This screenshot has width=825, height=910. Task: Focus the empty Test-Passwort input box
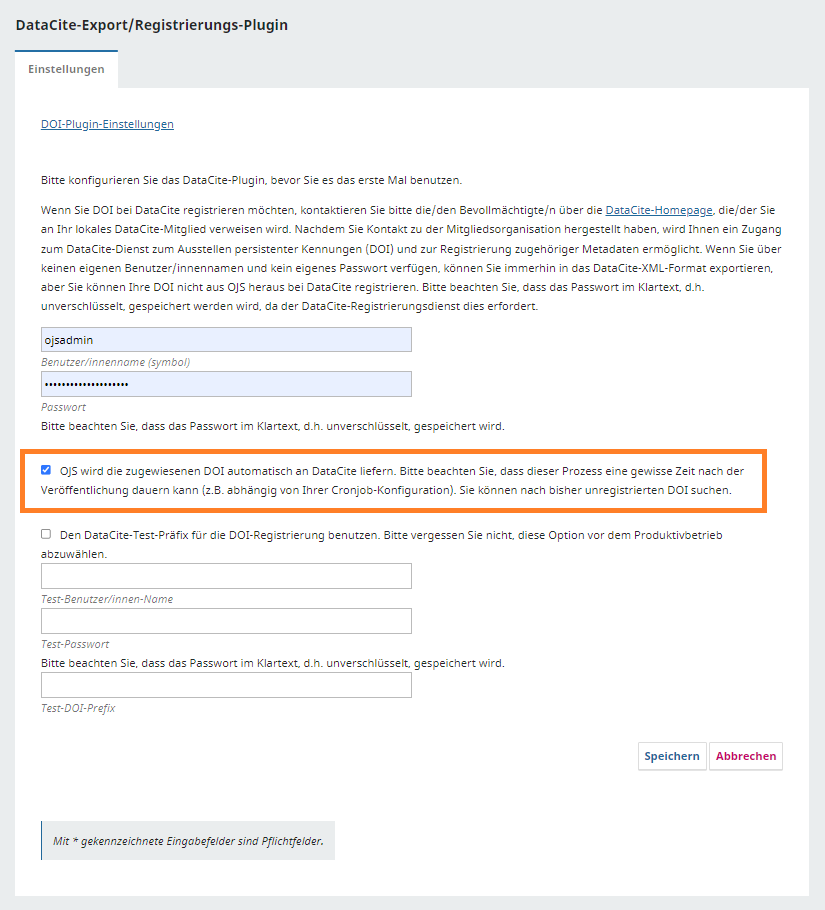(226, 621)
